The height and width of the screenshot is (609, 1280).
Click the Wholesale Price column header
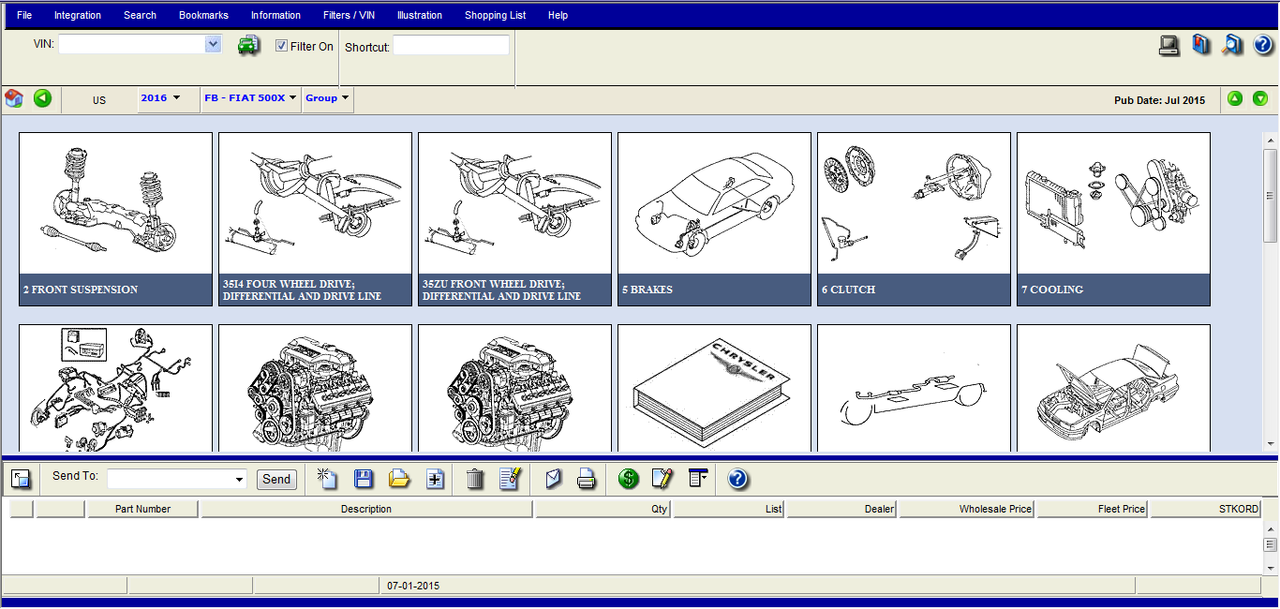pyautogui.click(x=967, y=509)
